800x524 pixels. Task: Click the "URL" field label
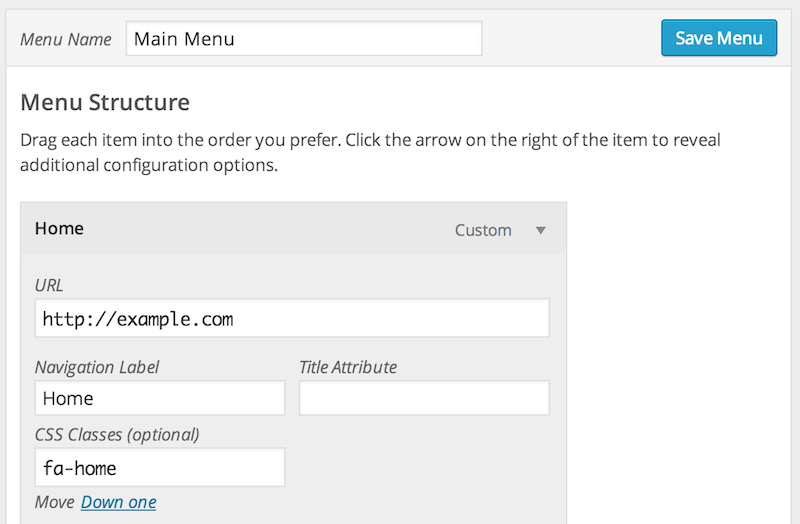tap(49, 285)
